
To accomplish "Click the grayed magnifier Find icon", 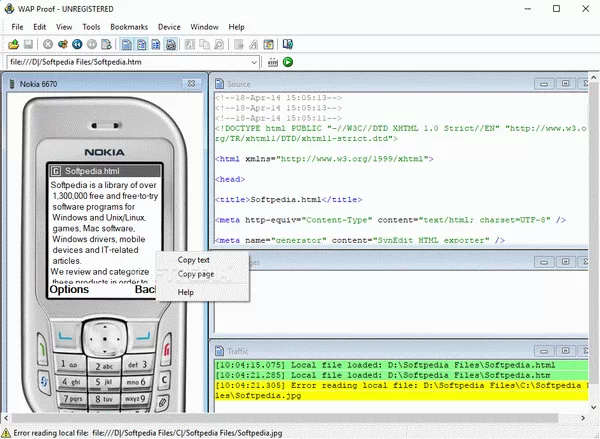I will (219, 44).
